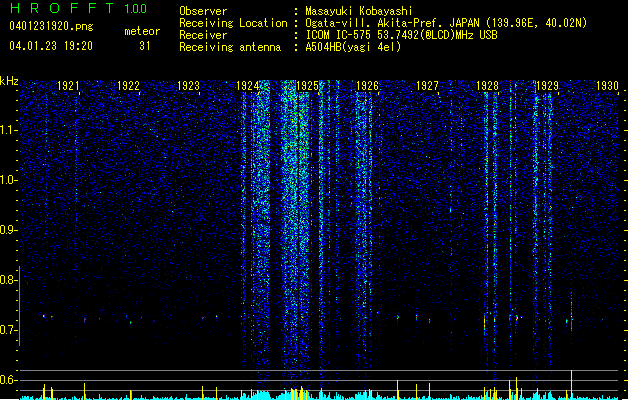Click the 1925 time marker

click(x=307, y=86)
